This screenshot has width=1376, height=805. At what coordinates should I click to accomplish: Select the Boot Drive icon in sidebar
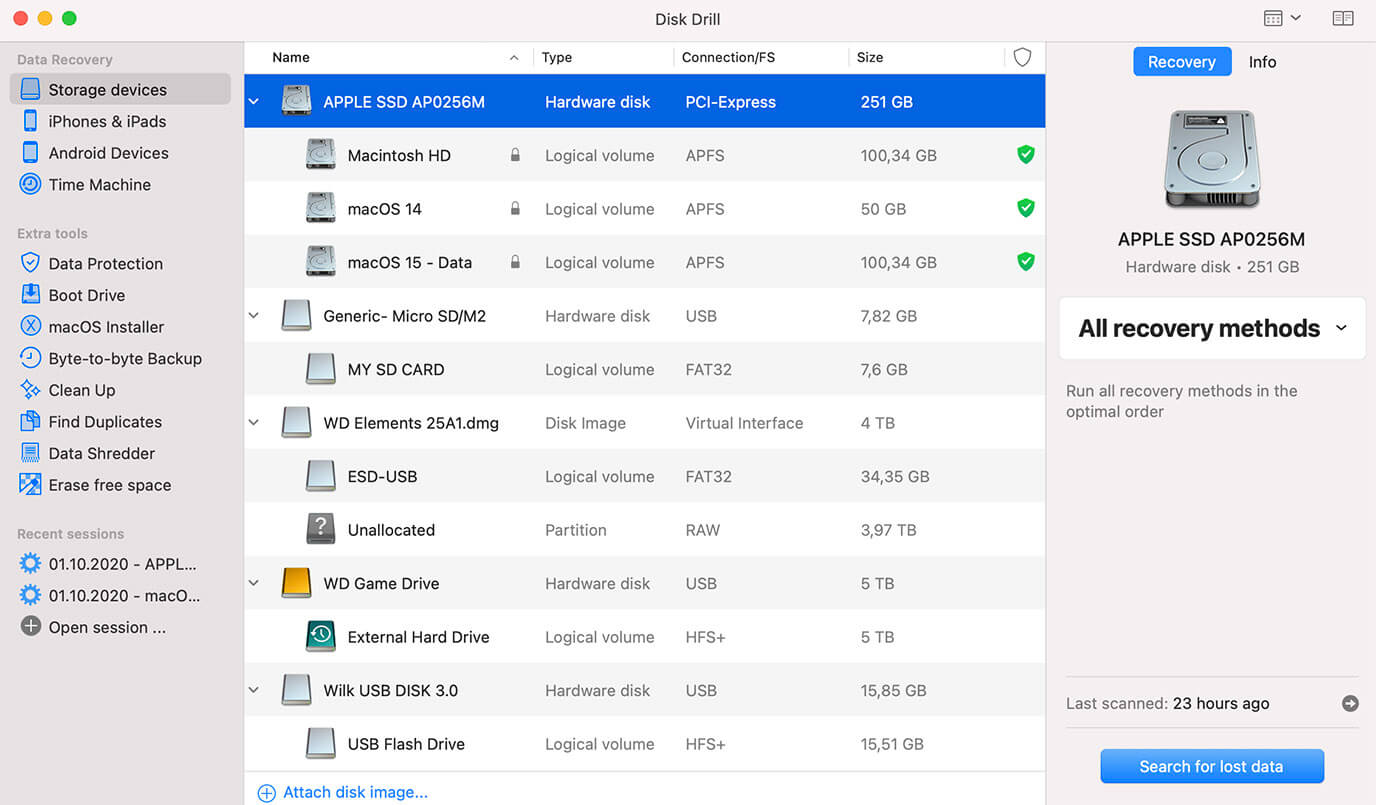(x=30, y=295)
